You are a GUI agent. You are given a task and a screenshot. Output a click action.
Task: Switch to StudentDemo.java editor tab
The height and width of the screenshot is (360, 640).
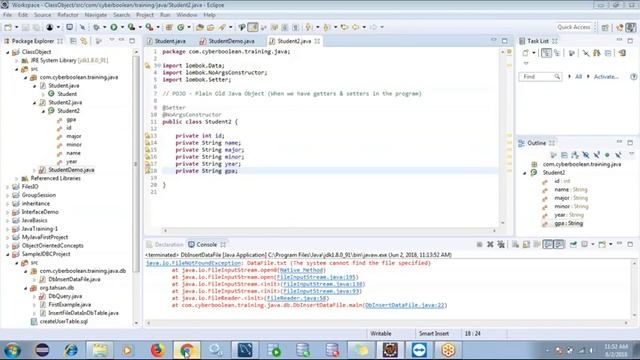(227, 41)
